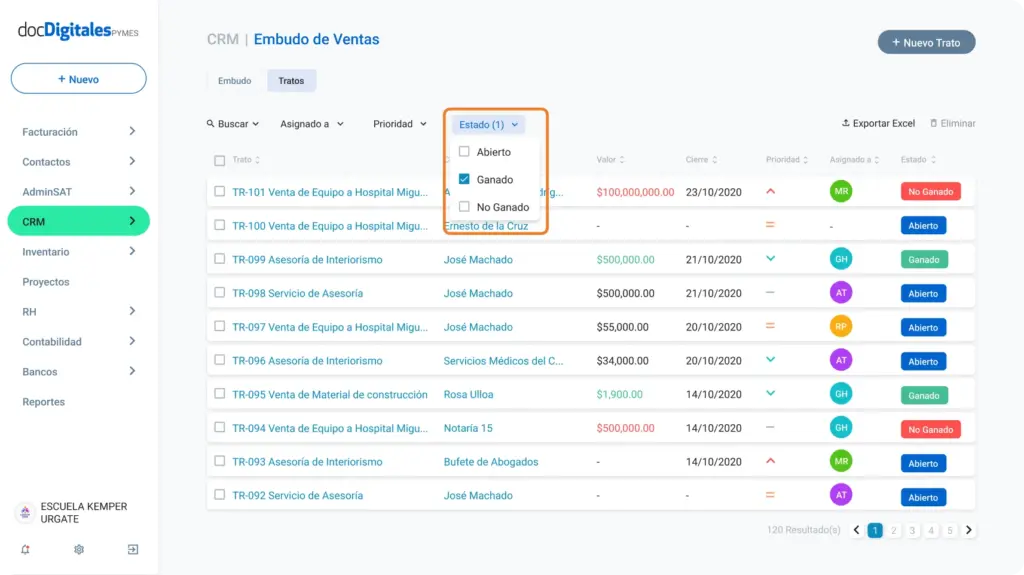Click Exportar Excel

coord(878,123)
